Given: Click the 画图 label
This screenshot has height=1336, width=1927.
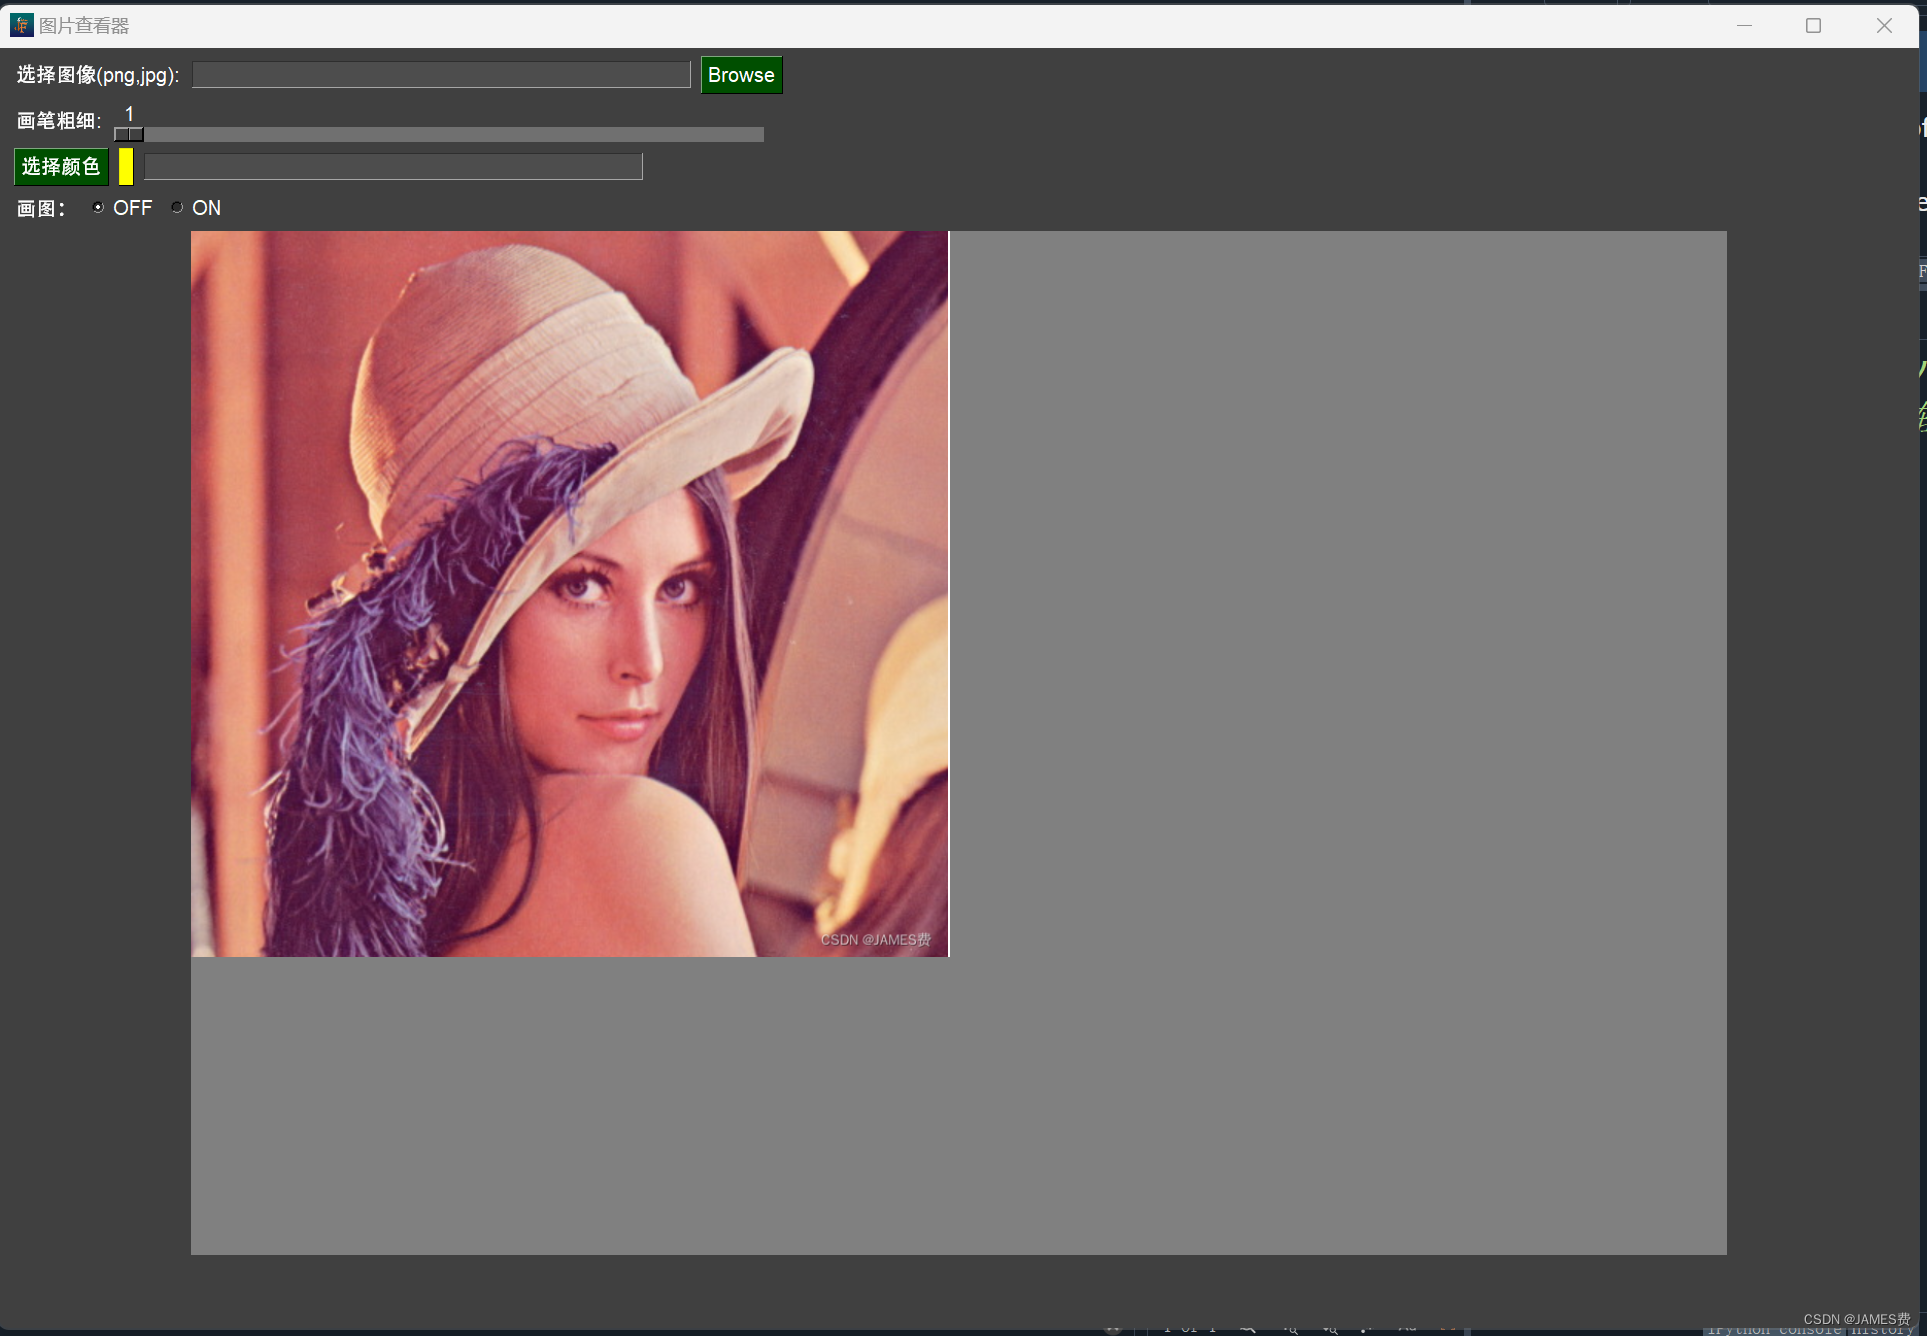Looking at the screenshot, I should 40,208.
